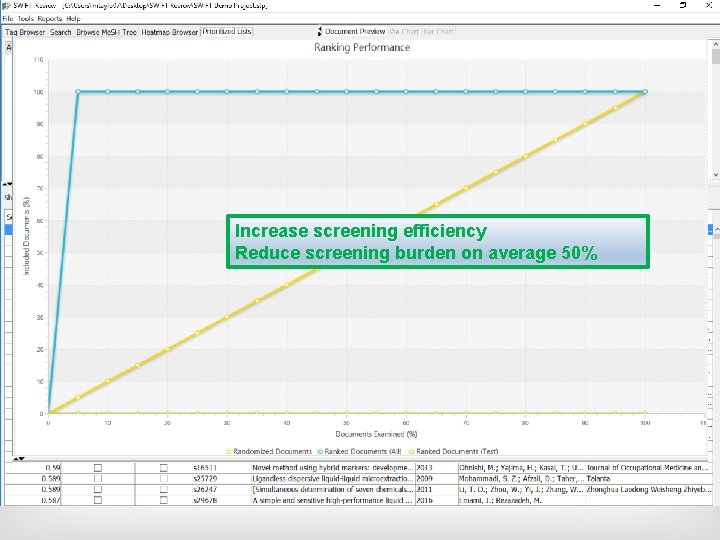Image resolution: width=720 pixels, height=540 pixels.
Task: Click the scroll-down arrow of the top-right scrollbar
Action: pos(715,174)
